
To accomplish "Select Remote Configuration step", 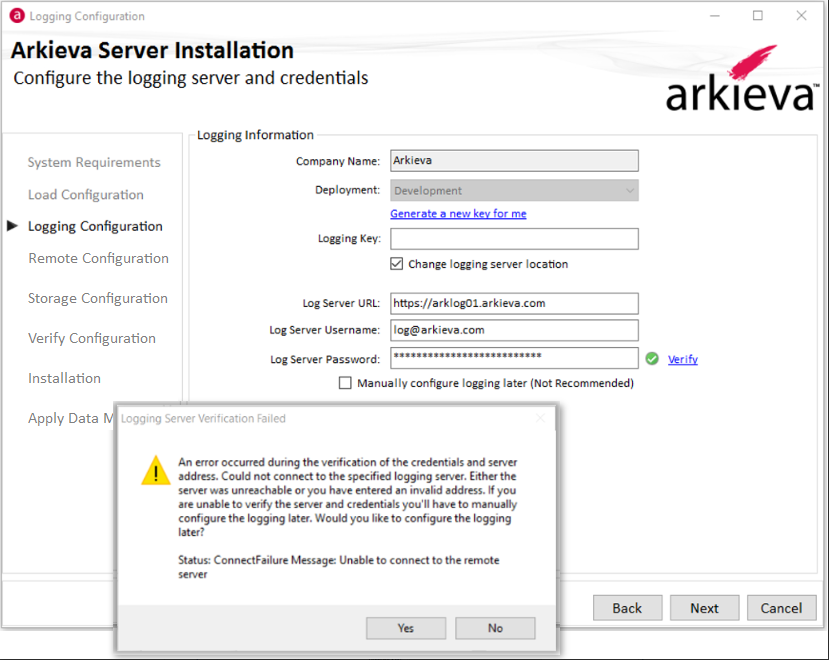I will (x=98, y=258).
